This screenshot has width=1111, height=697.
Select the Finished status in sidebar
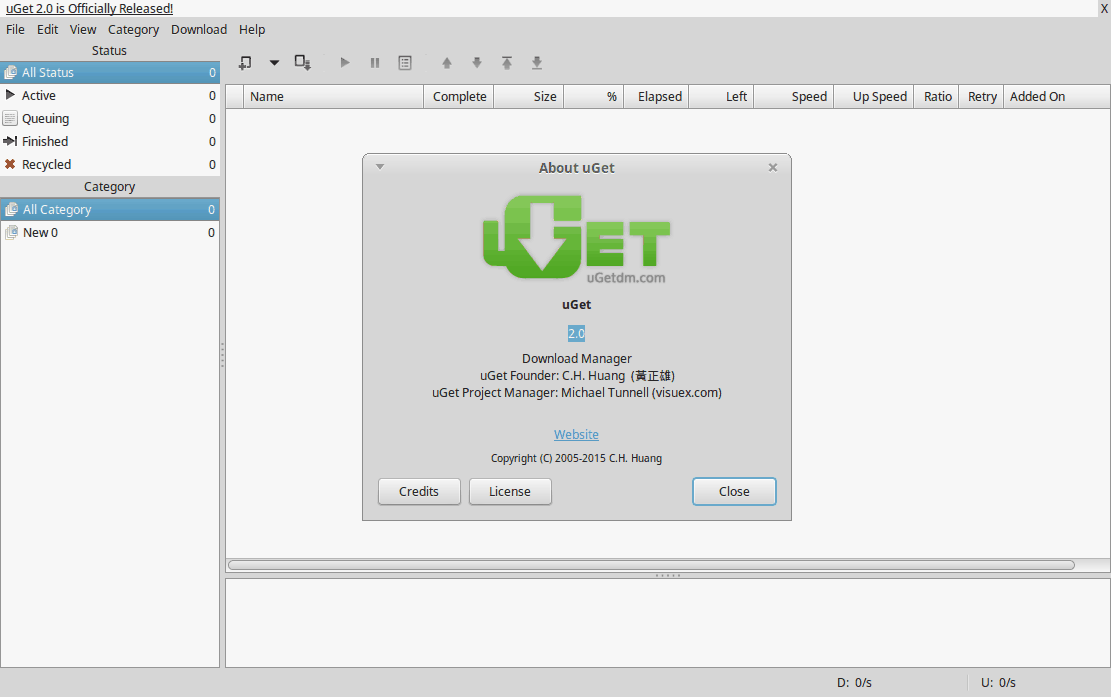click(x=43, y=141)
